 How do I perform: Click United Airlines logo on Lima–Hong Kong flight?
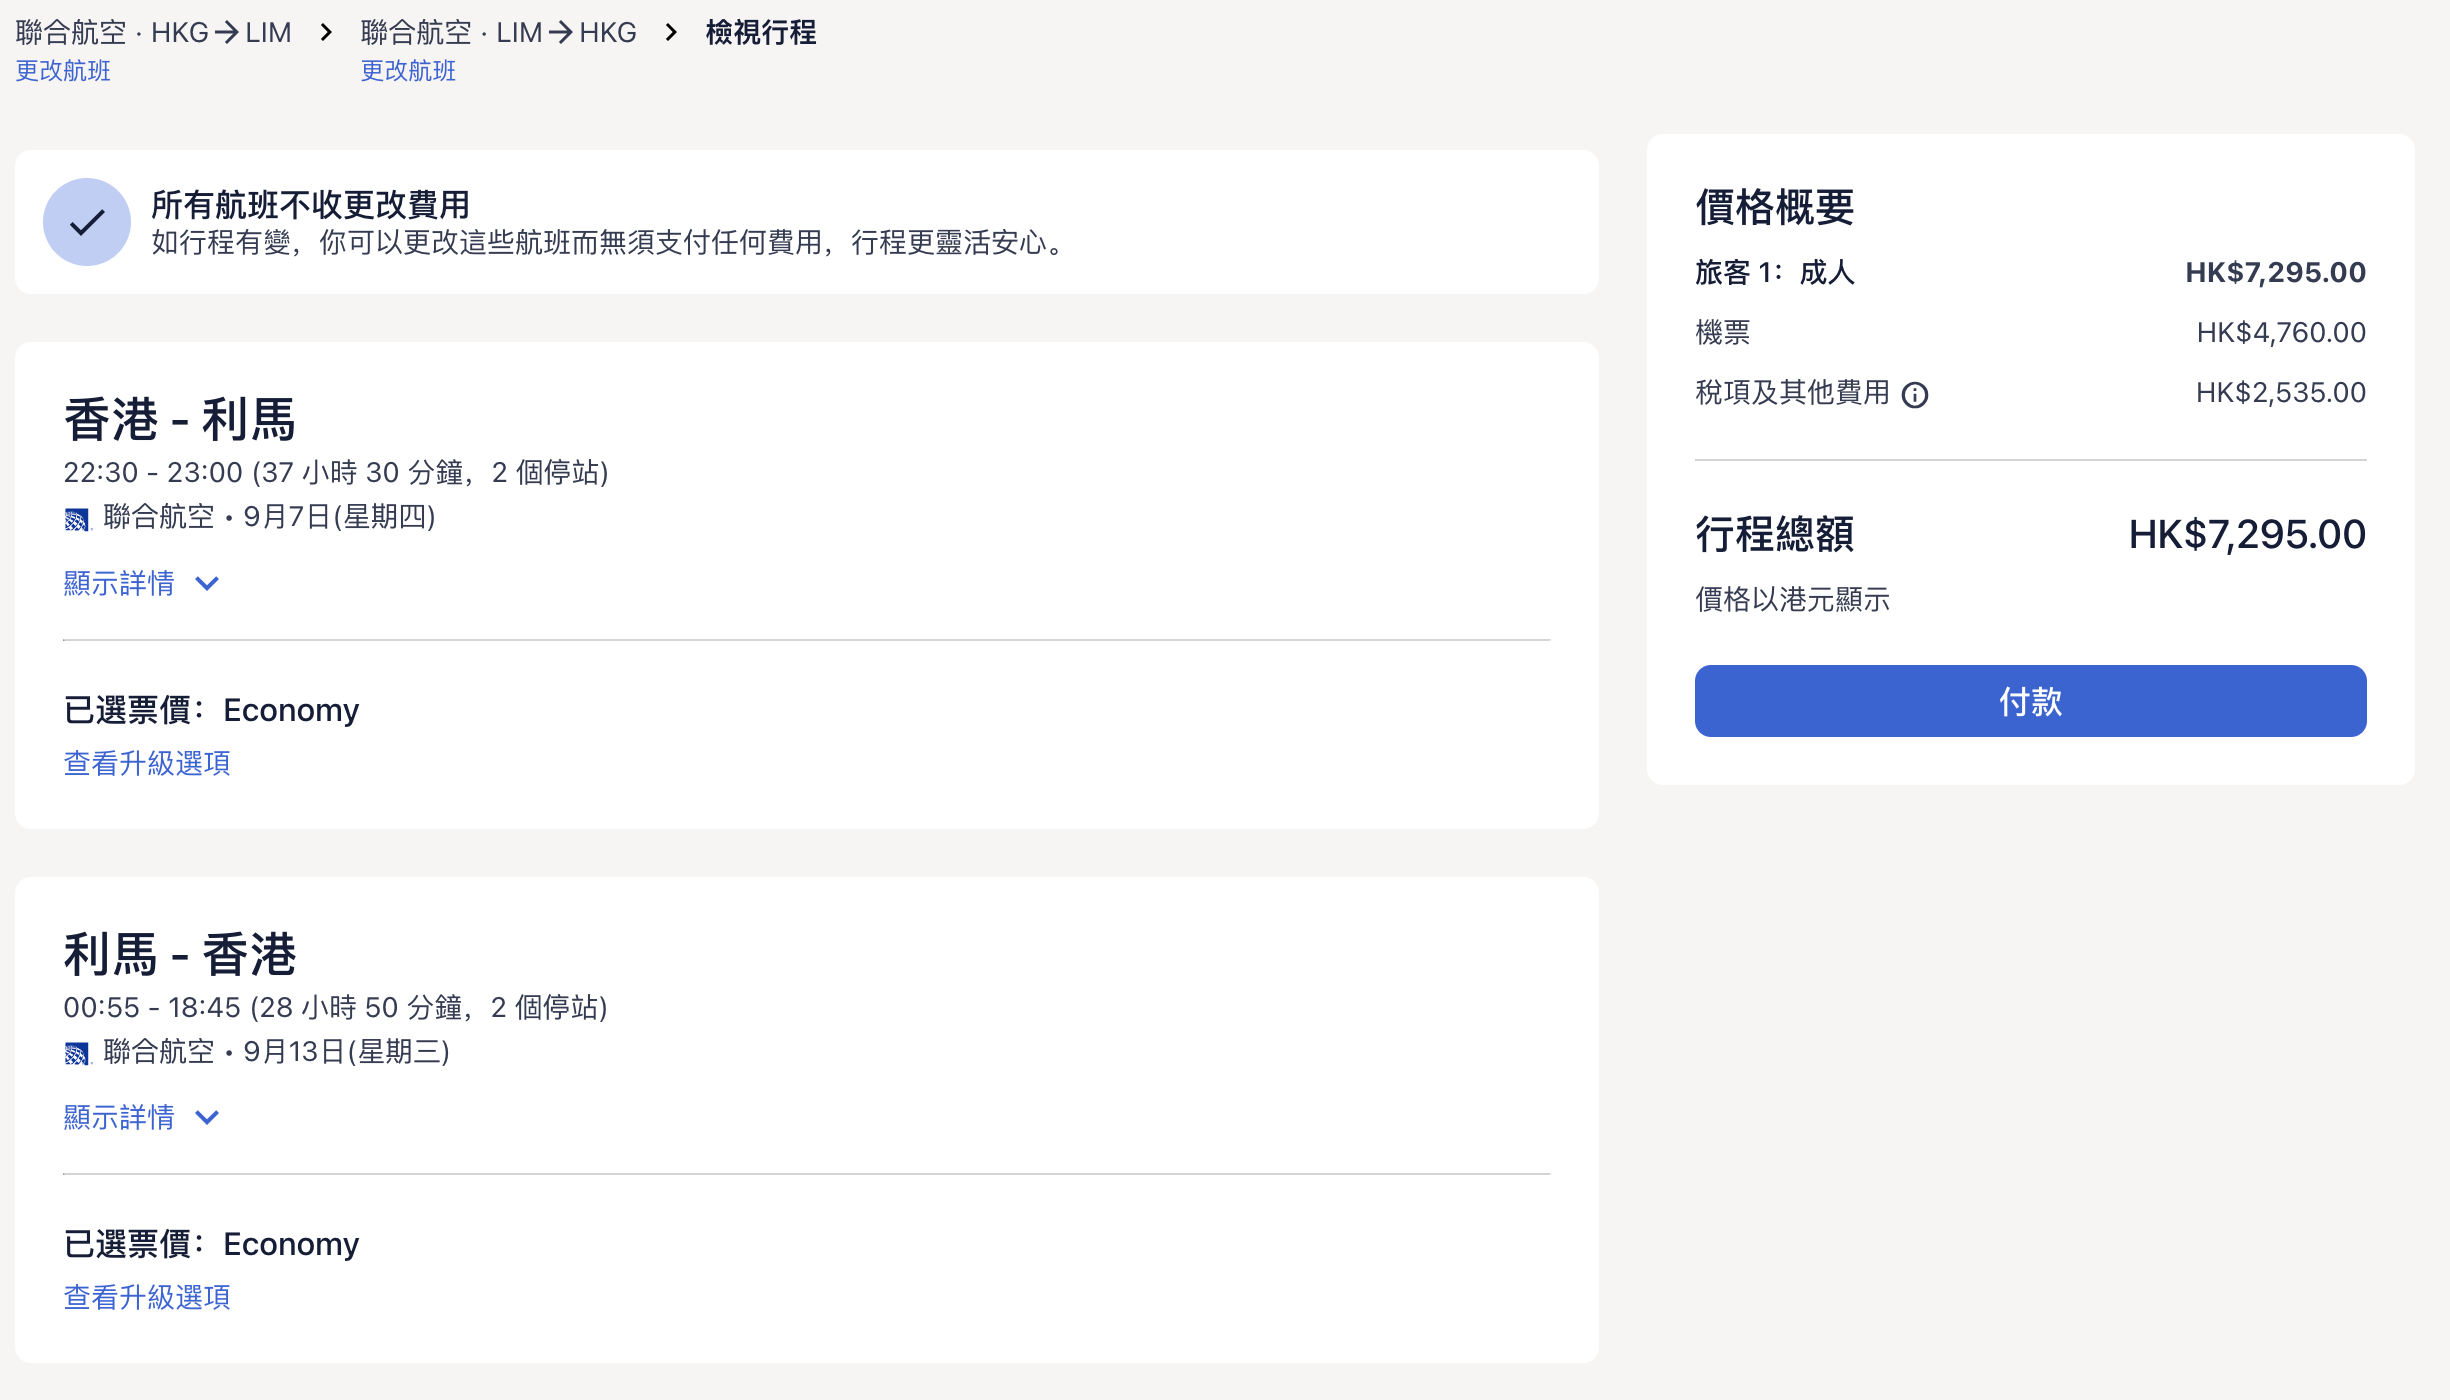coord(76,1053)
